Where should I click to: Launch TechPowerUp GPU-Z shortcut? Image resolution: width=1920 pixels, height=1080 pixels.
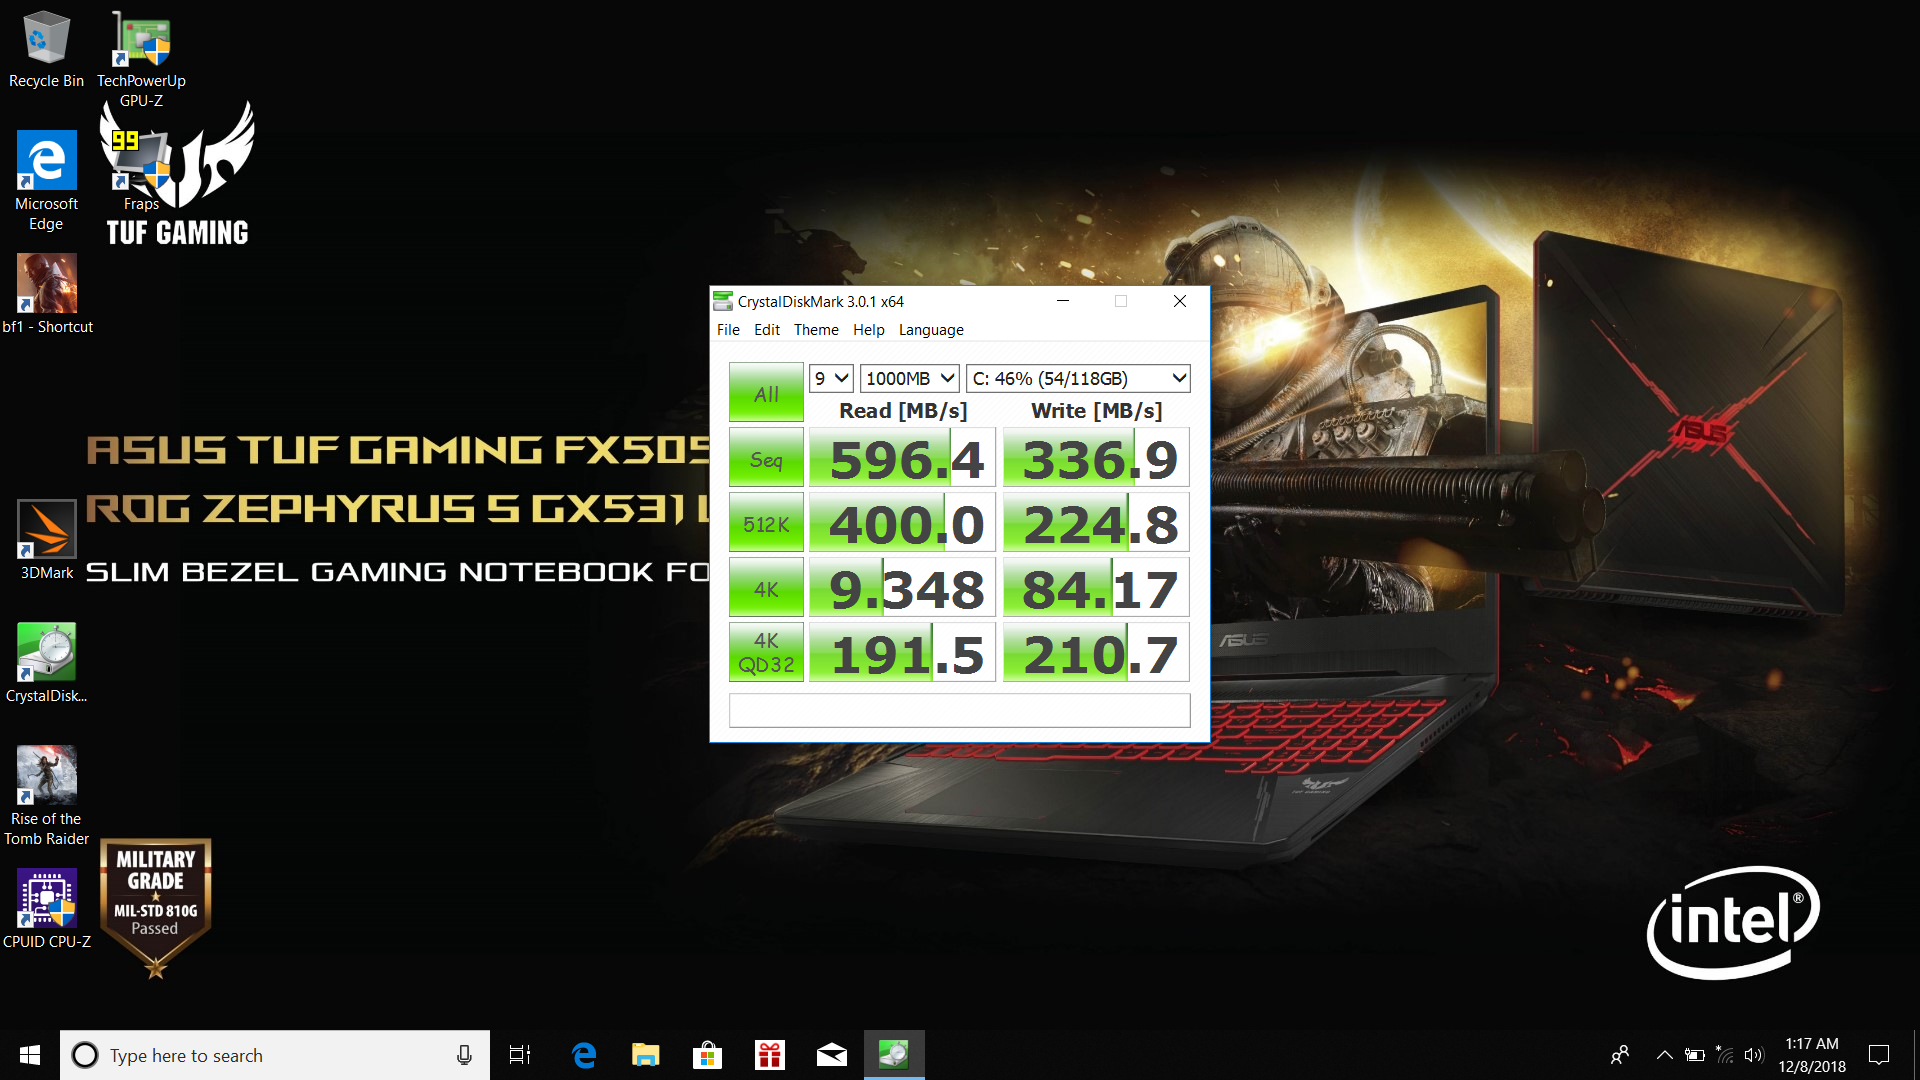(141, 59)
